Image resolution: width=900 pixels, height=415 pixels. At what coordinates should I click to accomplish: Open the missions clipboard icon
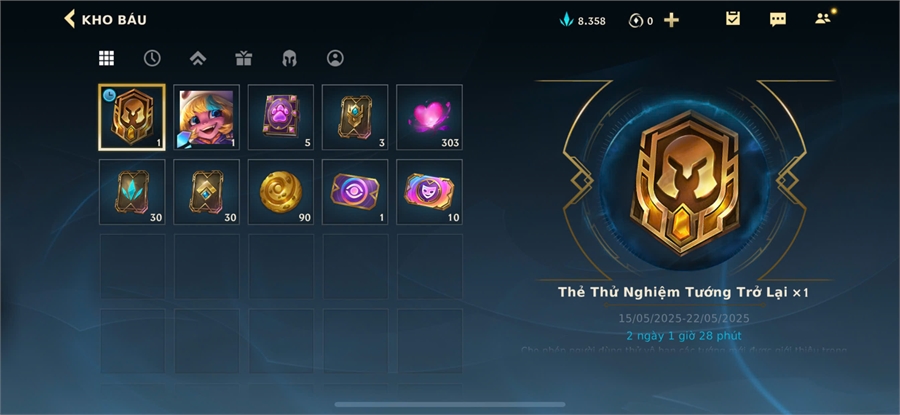tap(732, 19)
